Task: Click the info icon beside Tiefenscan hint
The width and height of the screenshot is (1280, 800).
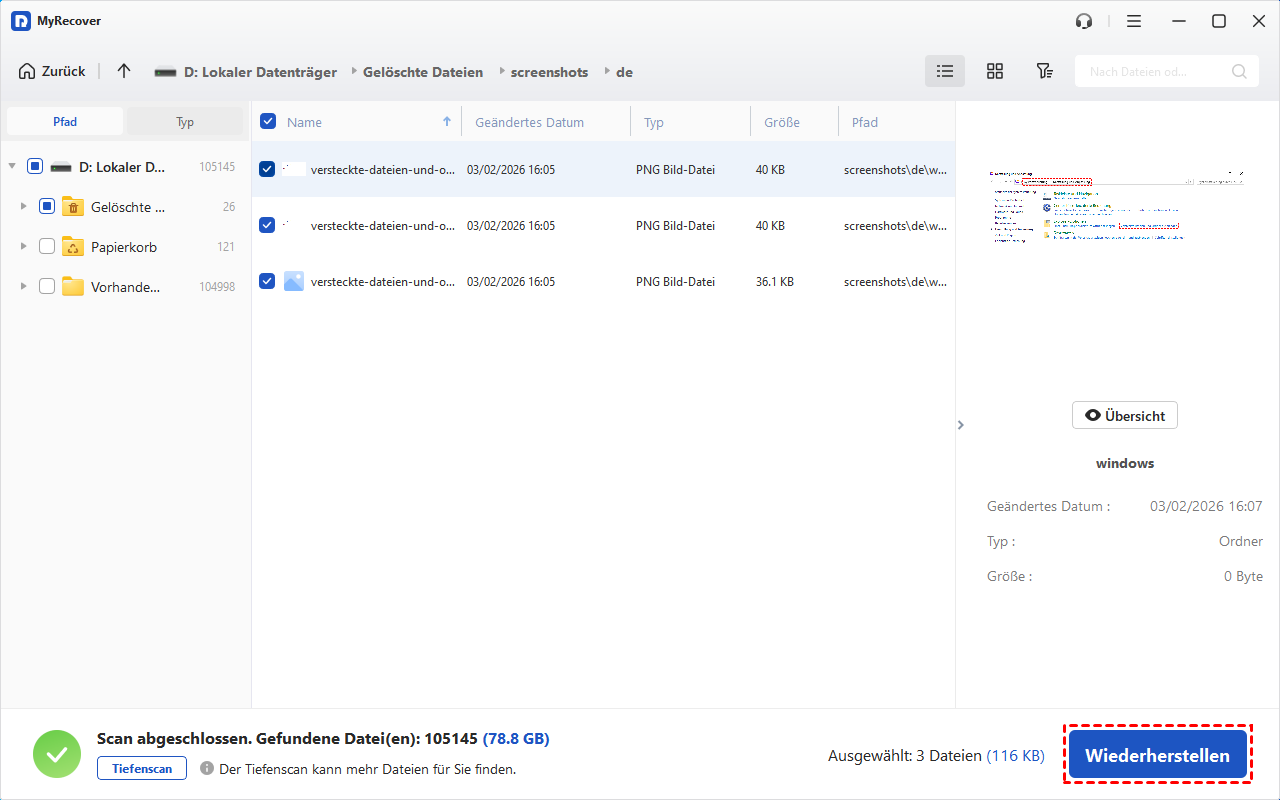Action: [207, 769]
